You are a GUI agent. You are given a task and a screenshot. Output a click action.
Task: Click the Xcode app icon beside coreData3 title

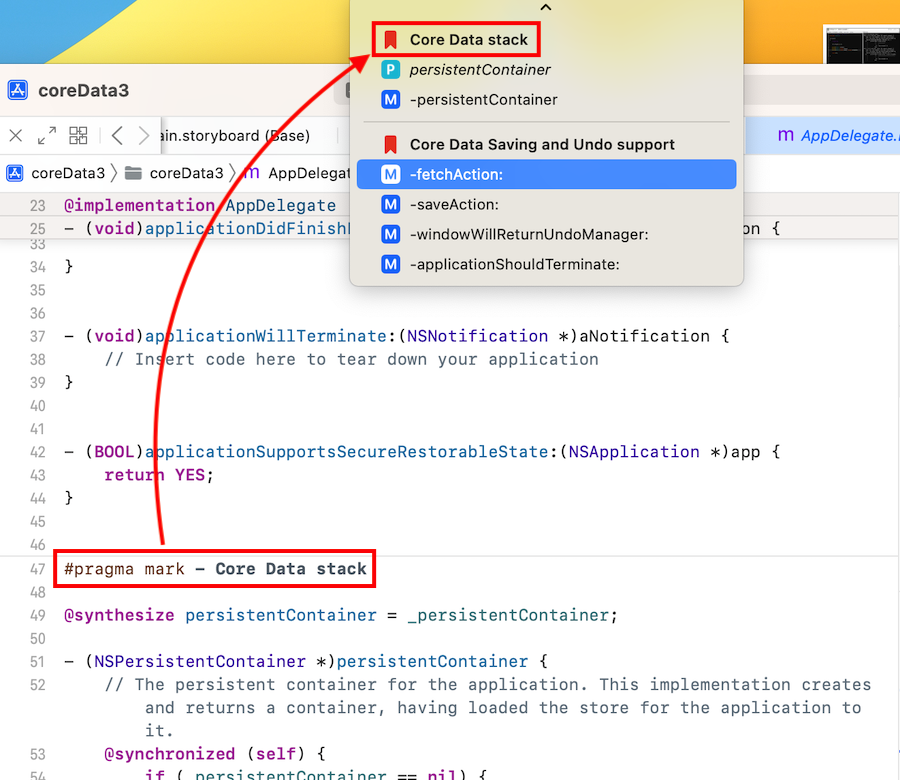coord(18,91)
